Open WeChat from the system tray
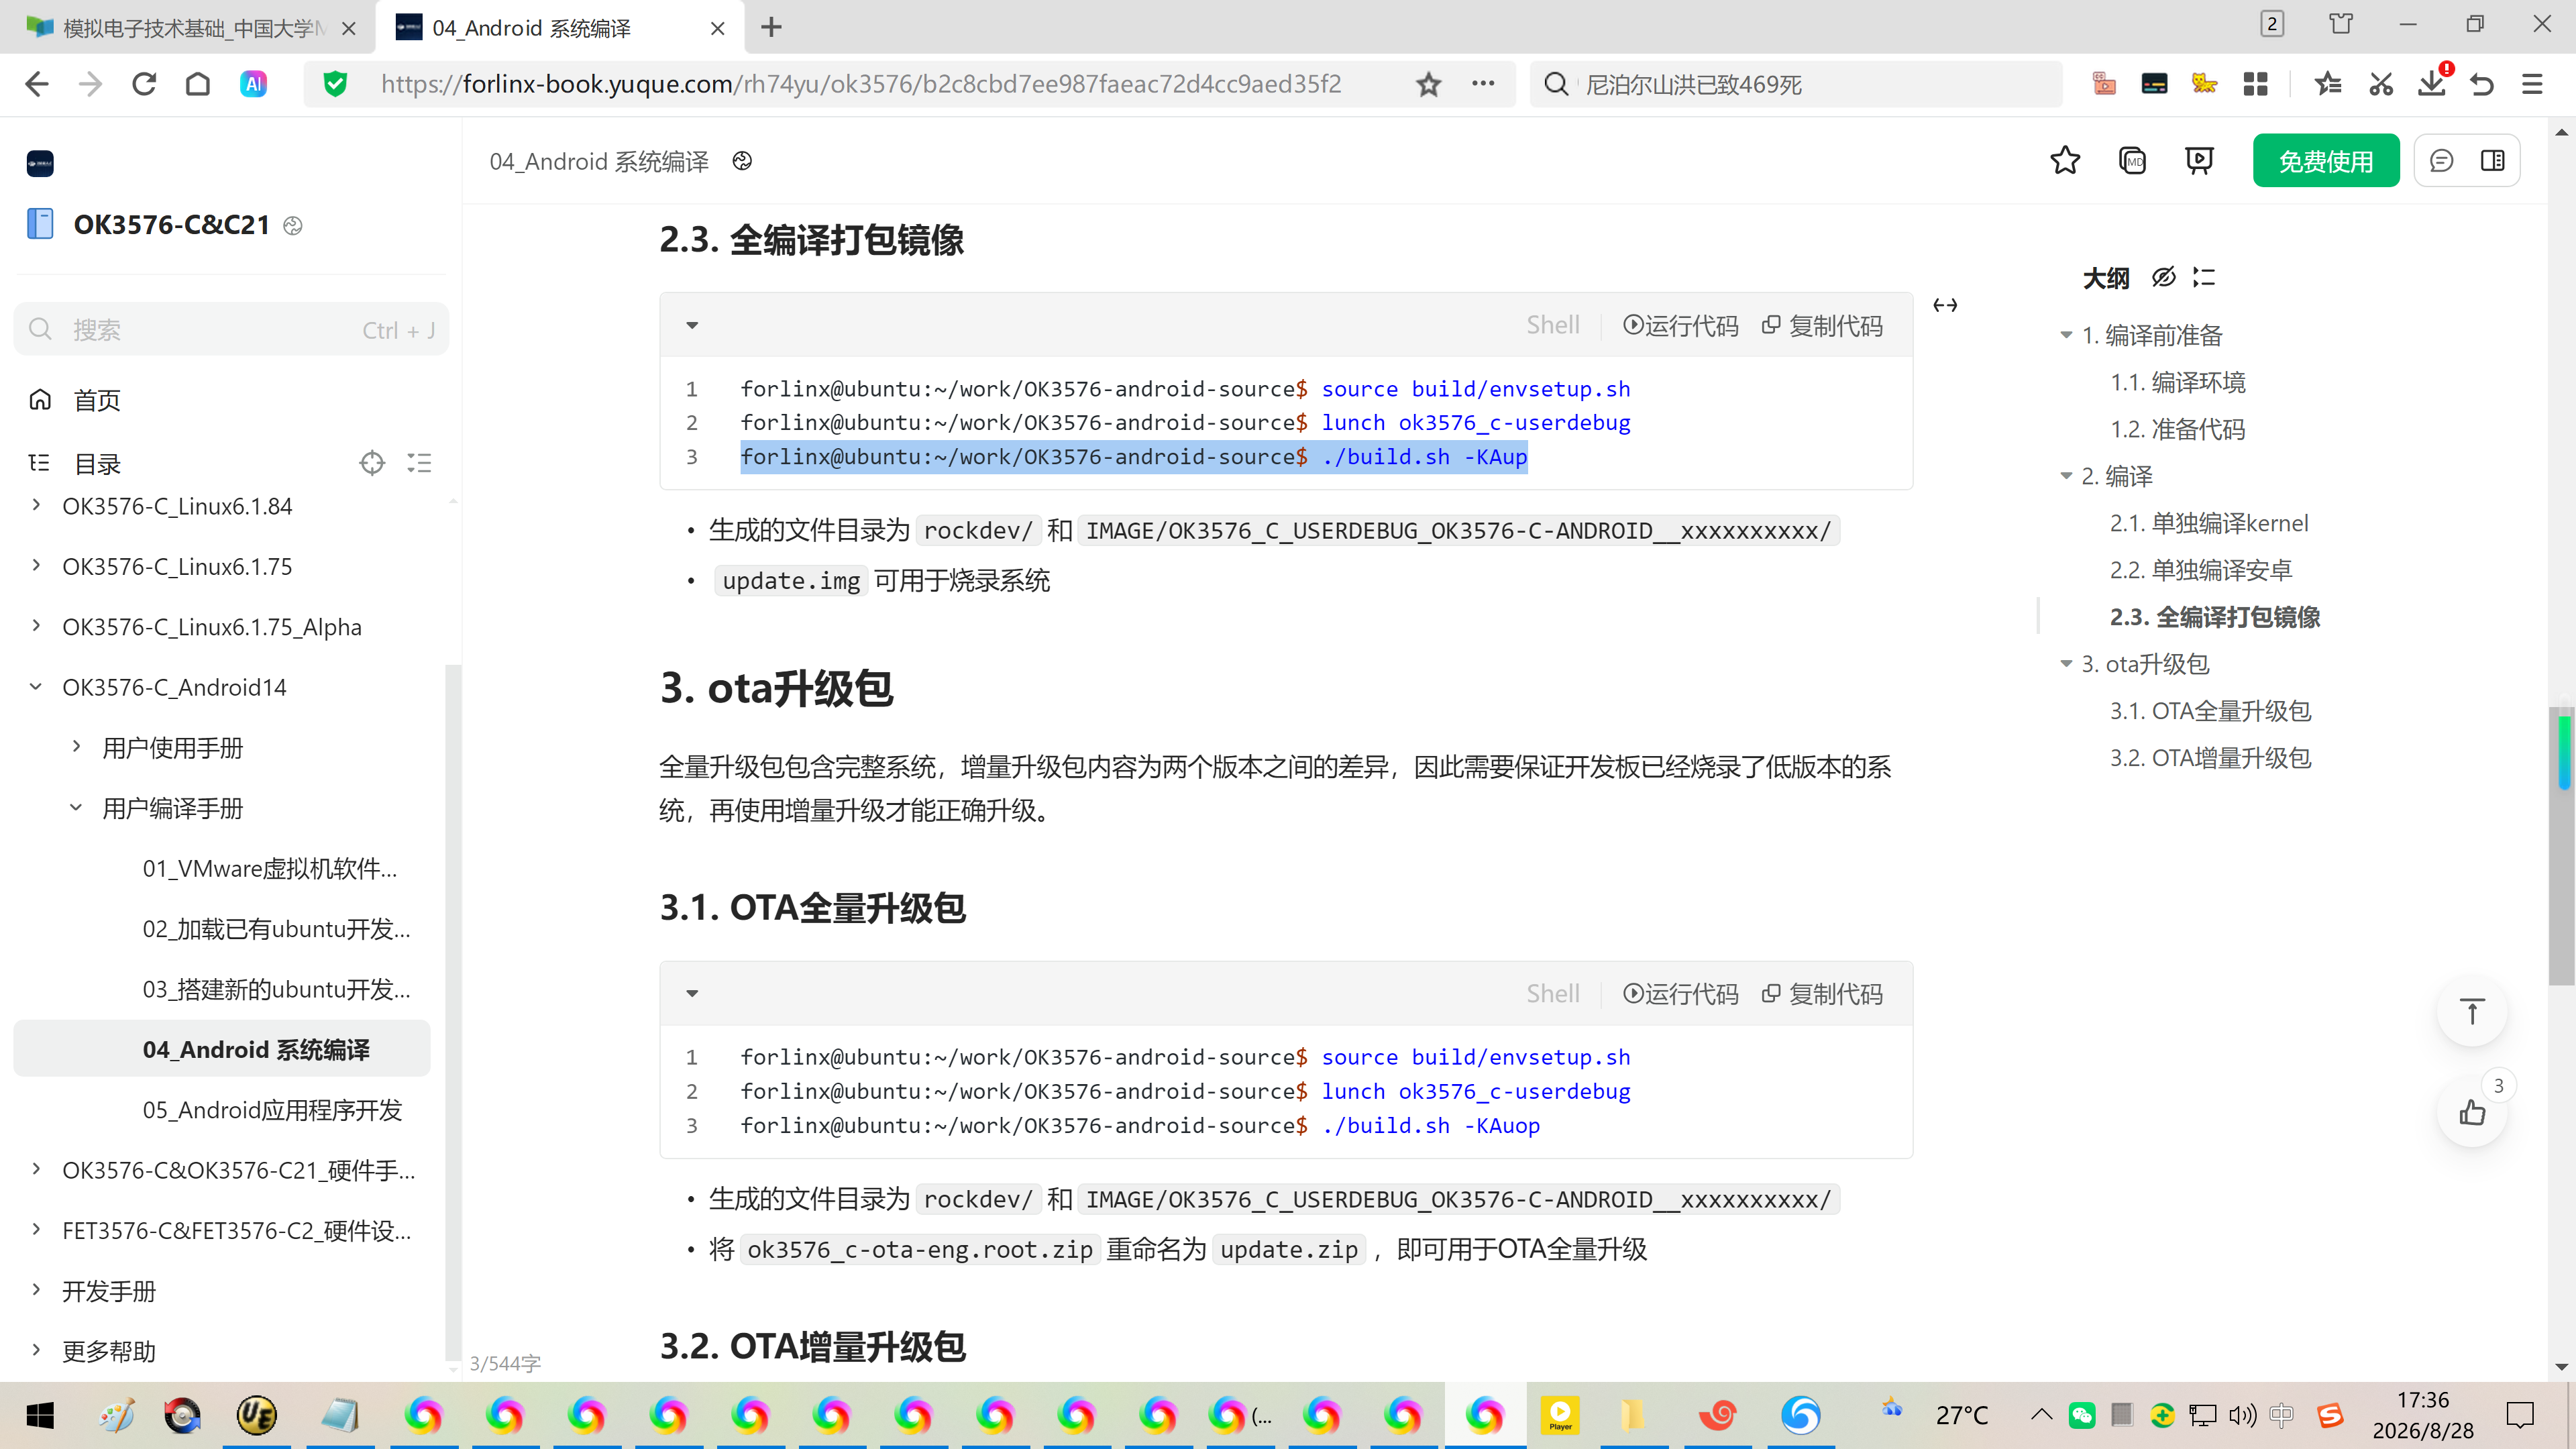Screen dimensions: 2576x1449 coord(2081,1415)
